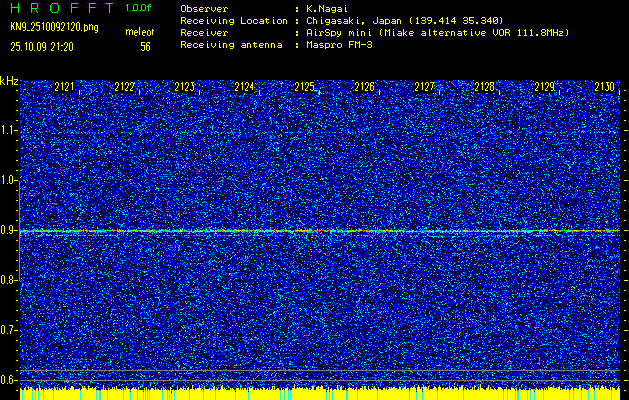Click the yellow power bar at bottom
The width and height of the screenshot is (629, 400).
click(320, 393)
